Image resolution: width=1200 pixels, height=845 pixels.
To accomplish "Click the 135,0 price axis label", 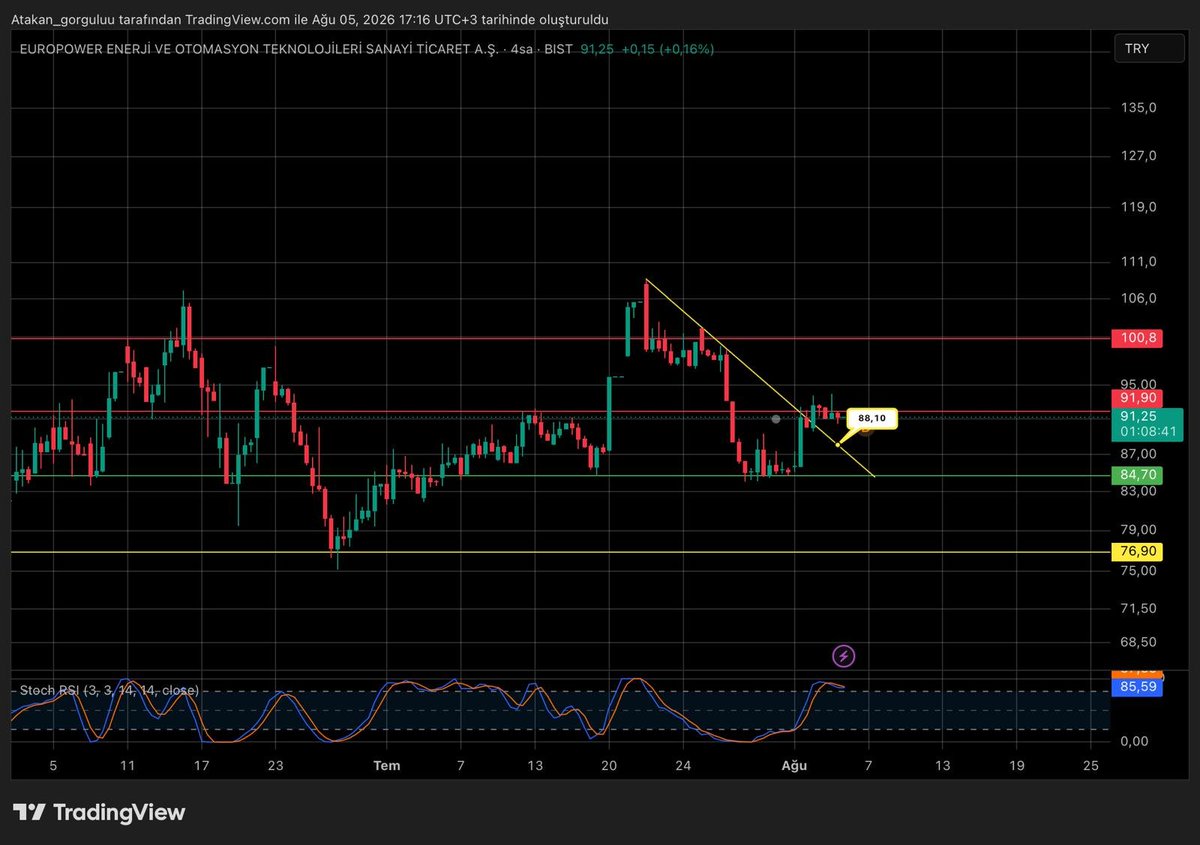I will coord(1139,107).
